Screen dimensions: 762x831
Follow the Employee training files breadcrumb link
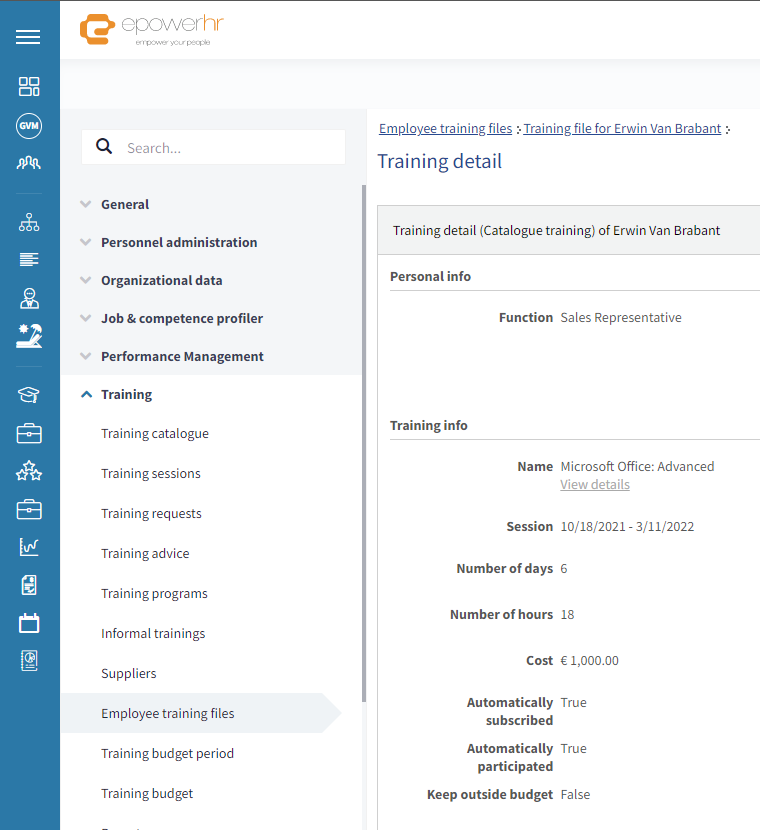click(x=446, y=129)
